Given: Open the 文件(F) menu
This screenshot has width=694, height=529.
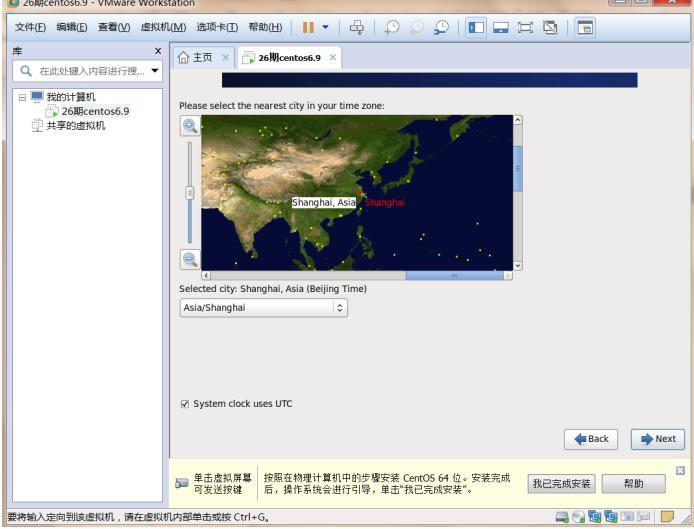Looking at the screenshot, I should [x=30, y=27].
